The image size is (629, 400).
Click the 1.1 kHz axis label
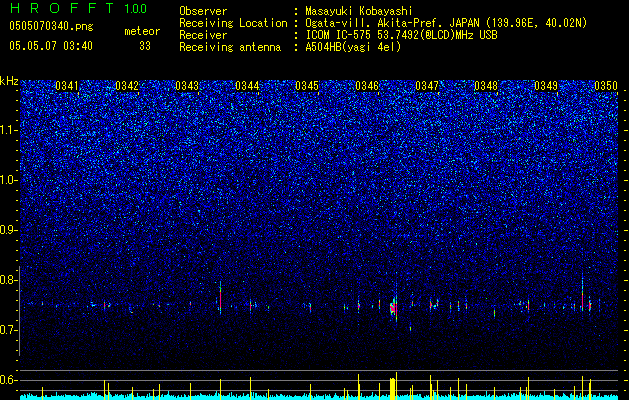[8, 130]
